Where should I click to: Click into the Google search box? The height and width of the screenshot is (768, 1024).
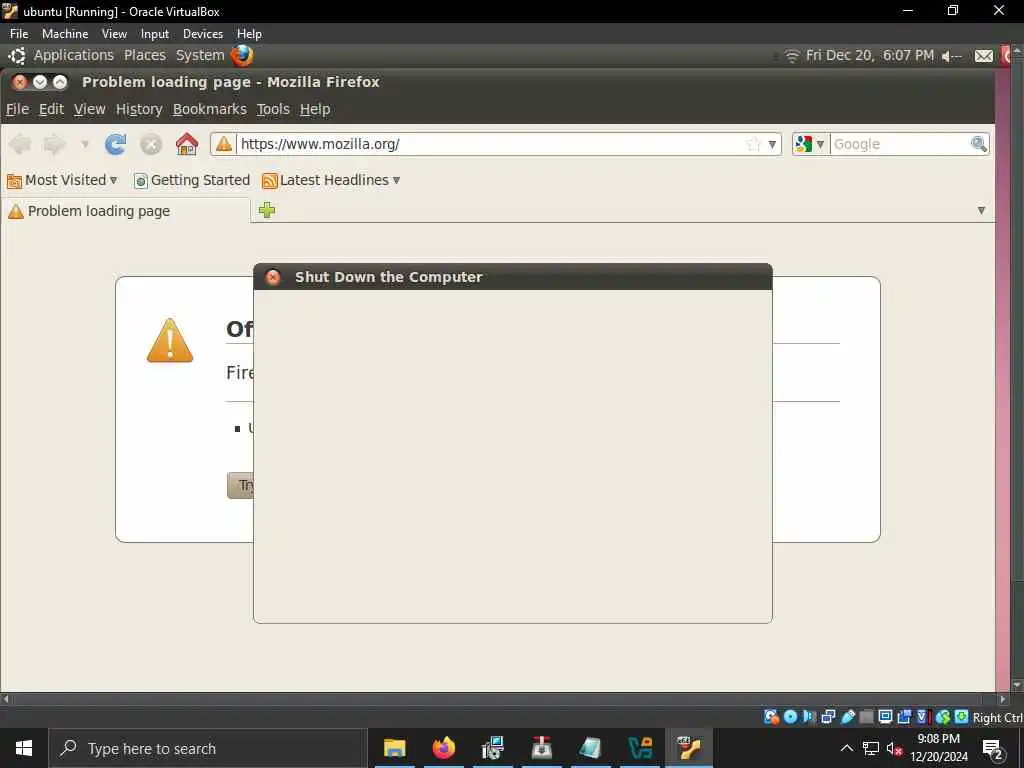[900, 144]
